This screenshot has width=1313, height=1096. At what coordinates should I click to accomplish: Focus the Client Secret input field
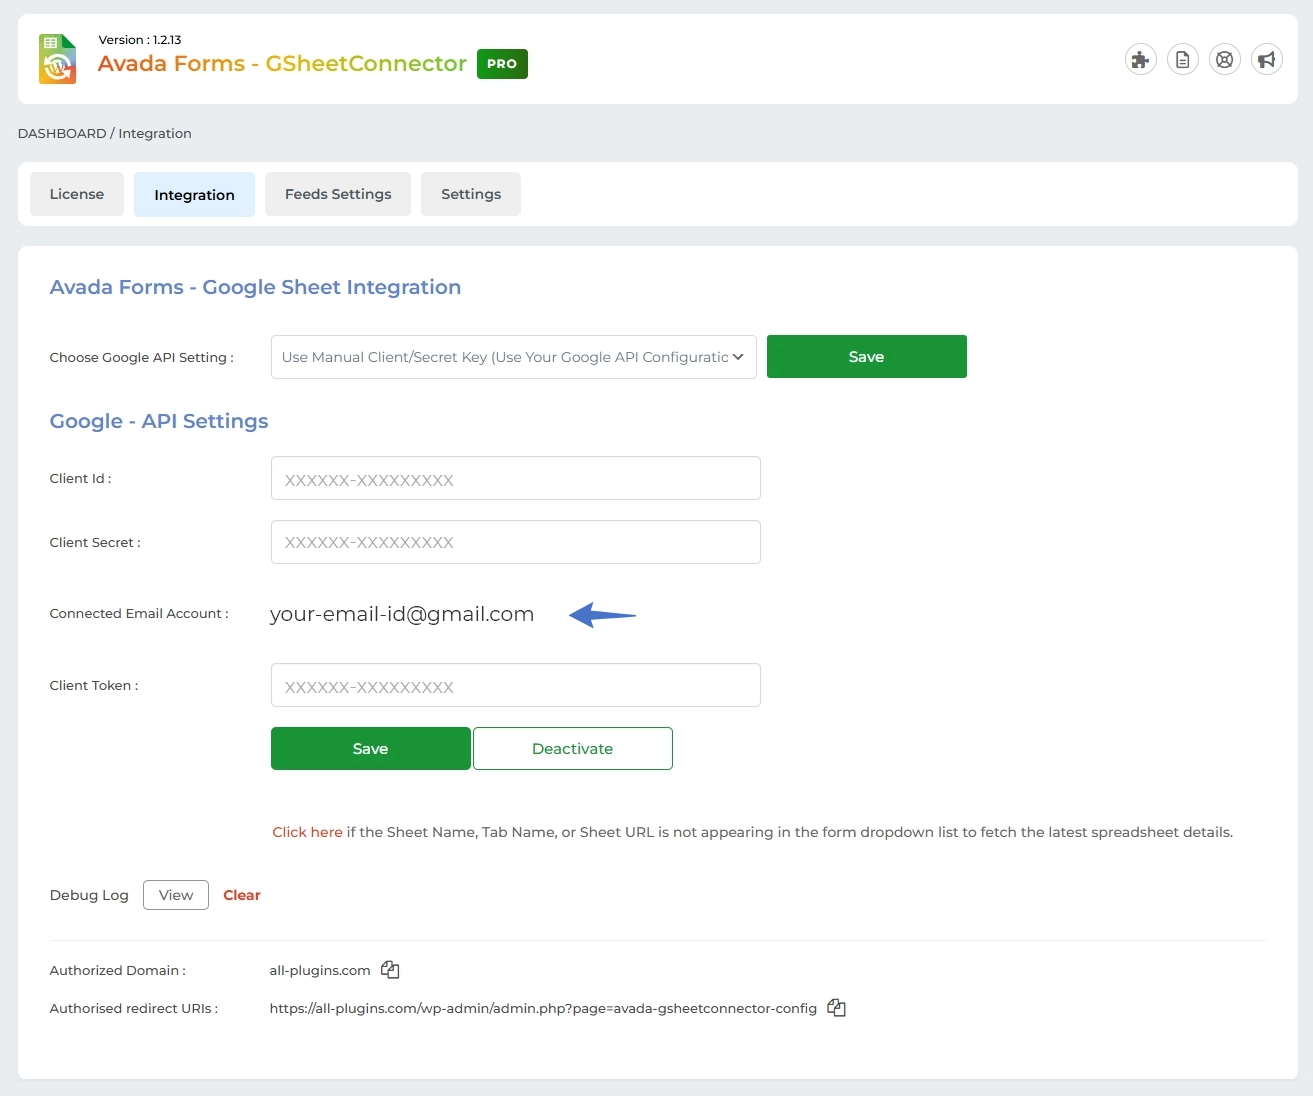[515, 542]
